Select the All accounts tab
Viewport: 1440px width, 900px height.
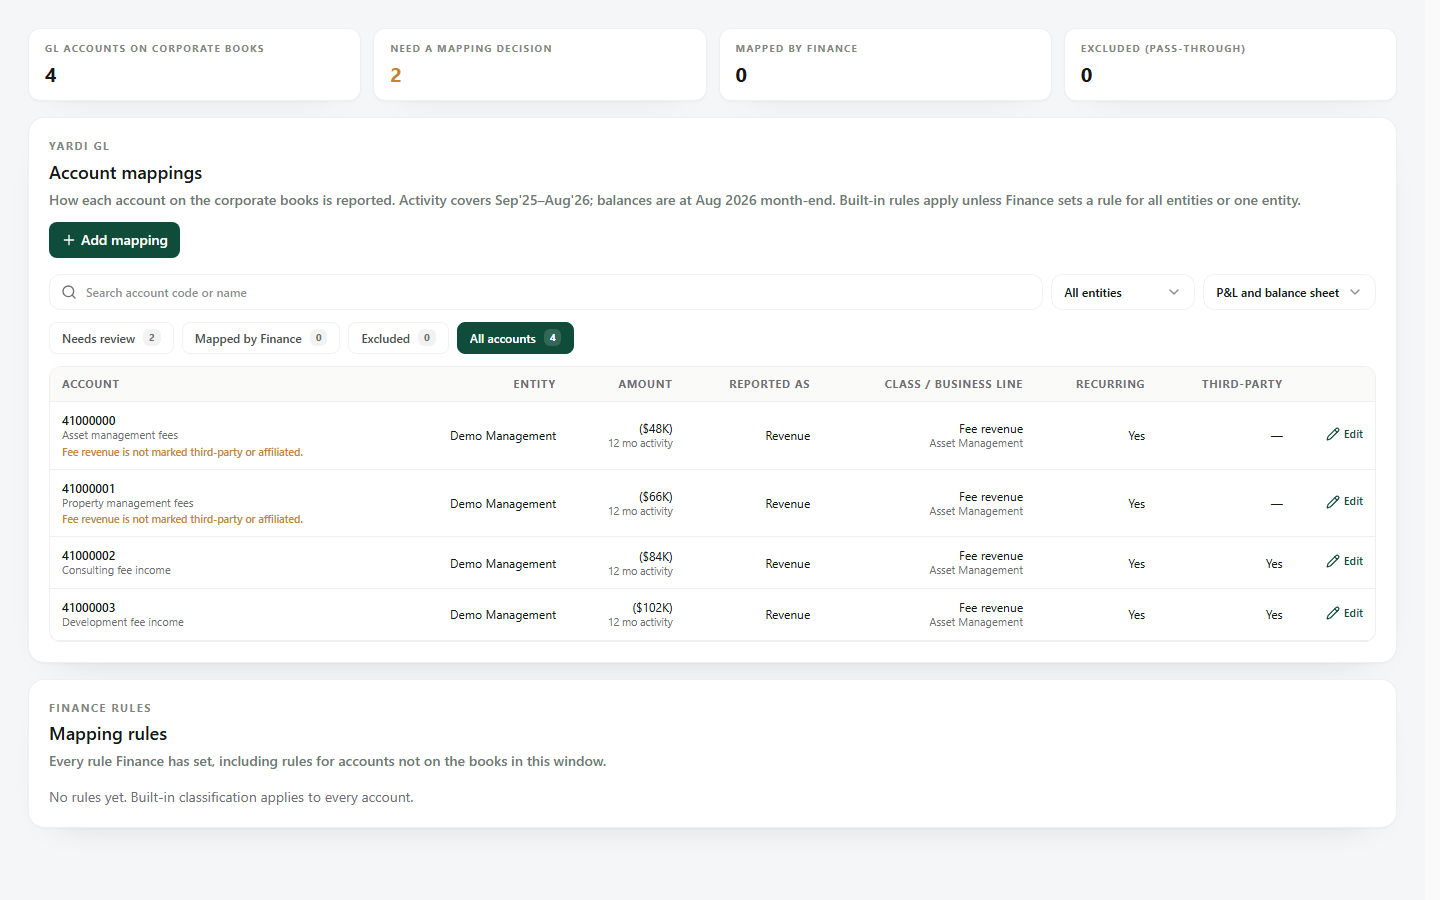pos(515,339)
